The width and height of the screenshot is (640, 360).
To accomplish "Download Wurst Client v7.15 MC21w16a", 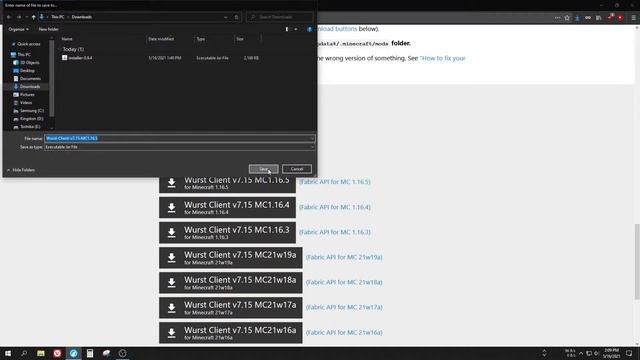I will click(231, 333).
